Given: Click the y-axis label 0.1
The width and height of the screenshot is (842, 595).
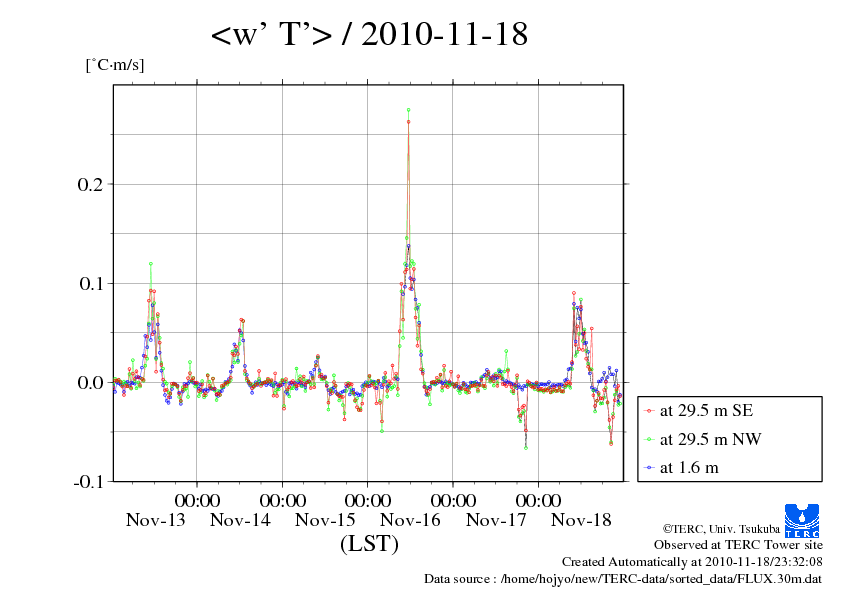Looking at the screenshot, I should 90,284.
